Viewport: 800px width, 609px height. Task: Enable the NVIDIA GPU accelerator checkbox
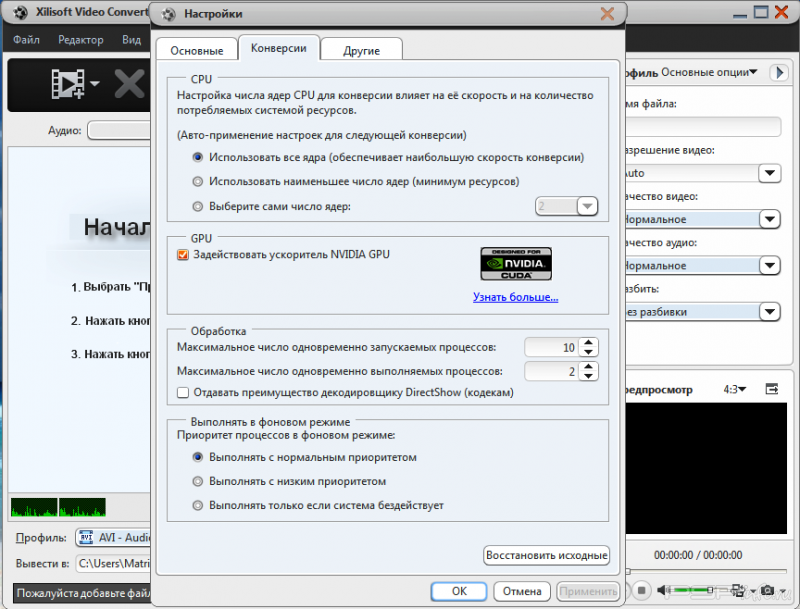[182, 255]
